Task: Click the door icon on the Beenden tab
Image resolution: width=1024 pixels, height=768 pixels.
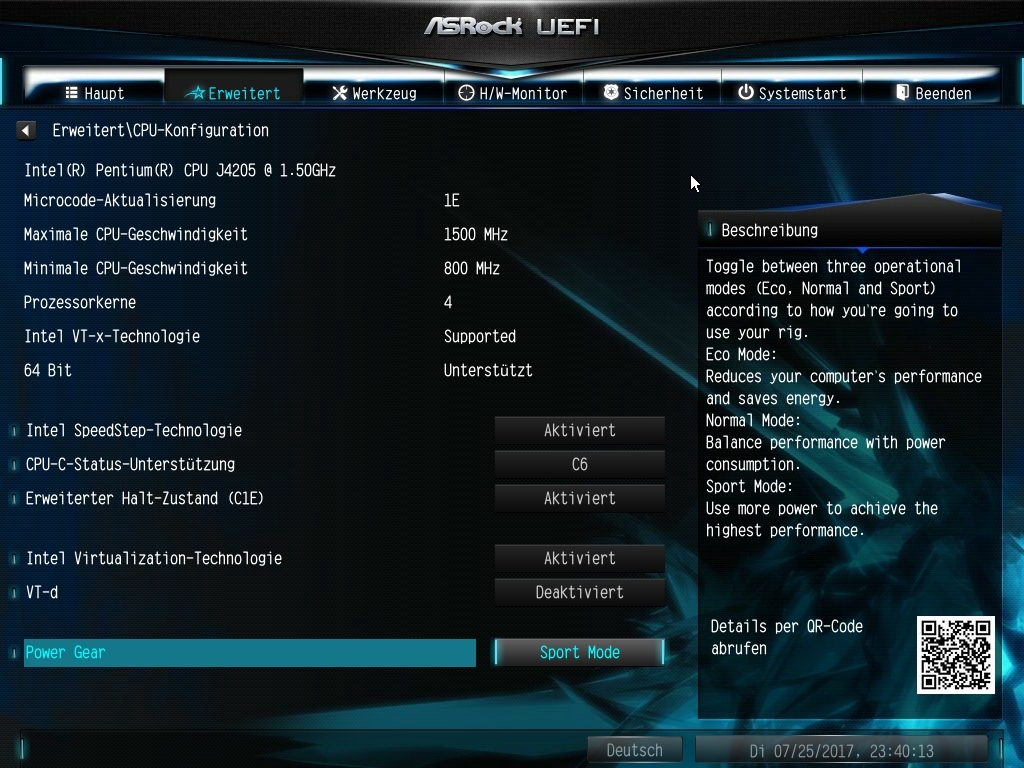Action: (902, 93)
